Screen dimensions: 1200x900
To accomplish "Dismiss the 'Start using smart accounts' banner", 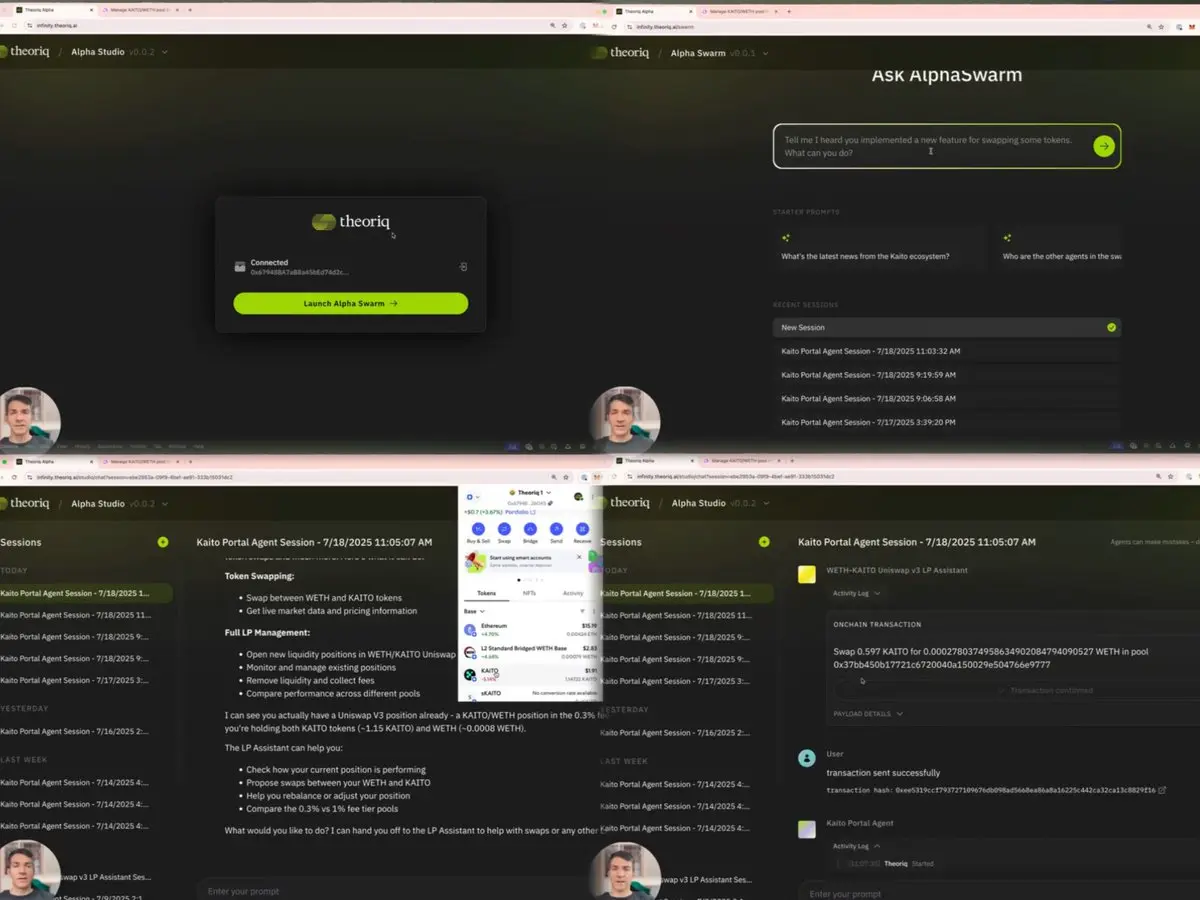I will tap(580, 557).
